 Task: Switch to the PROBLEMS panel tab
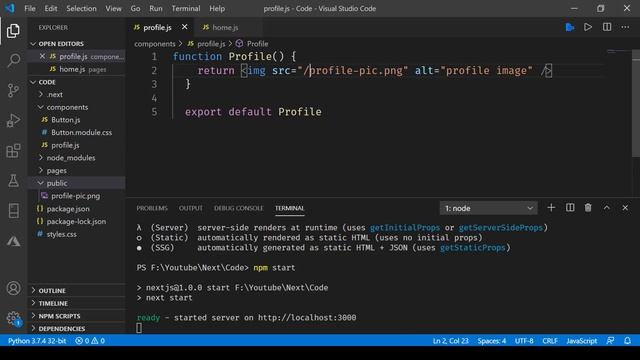[x=152, y=208]
